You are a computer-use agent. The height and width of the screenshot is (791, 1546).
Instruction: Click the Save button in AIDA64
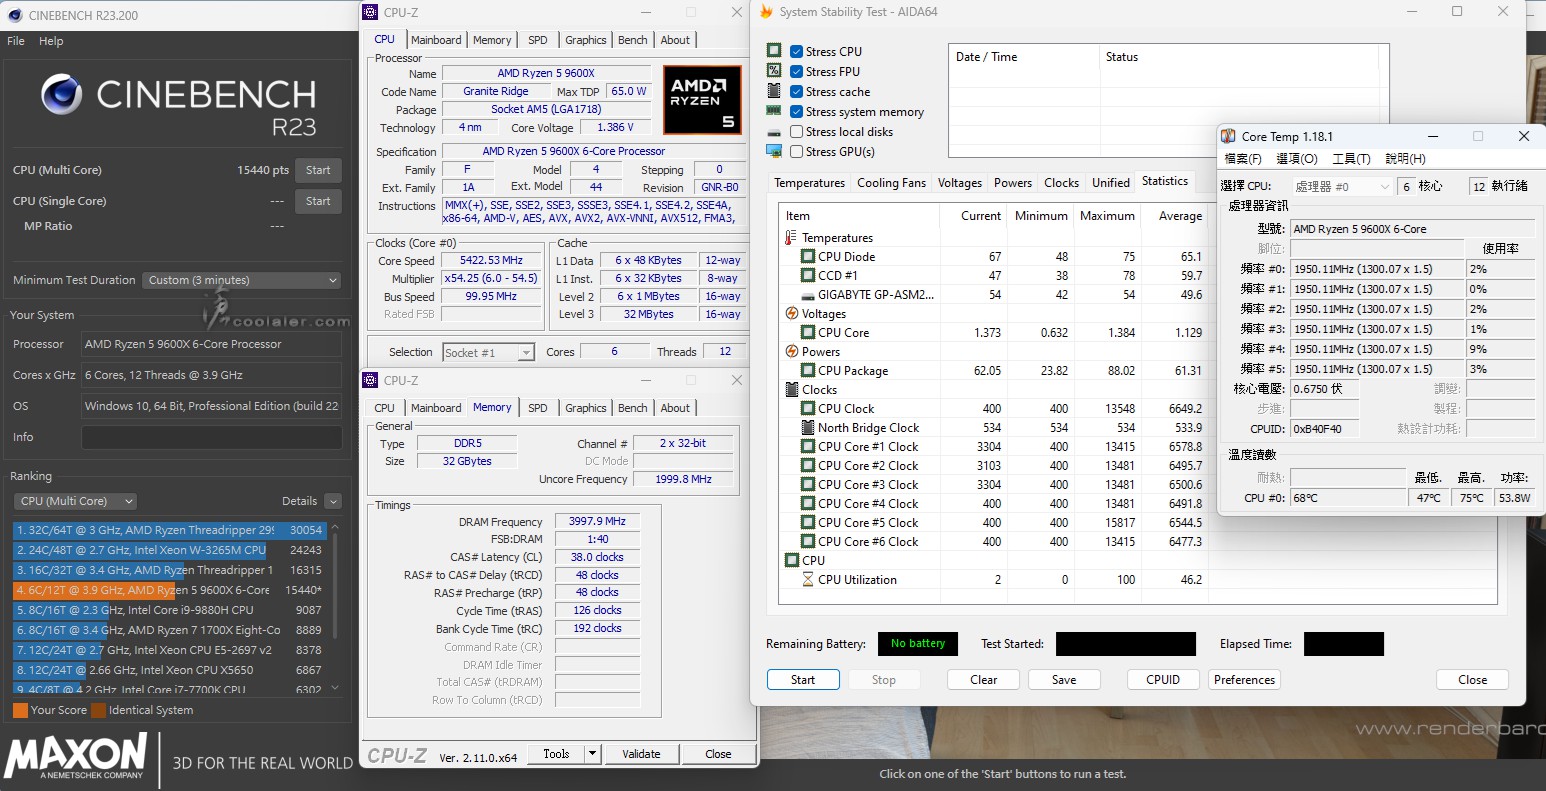coord(1064,680)
